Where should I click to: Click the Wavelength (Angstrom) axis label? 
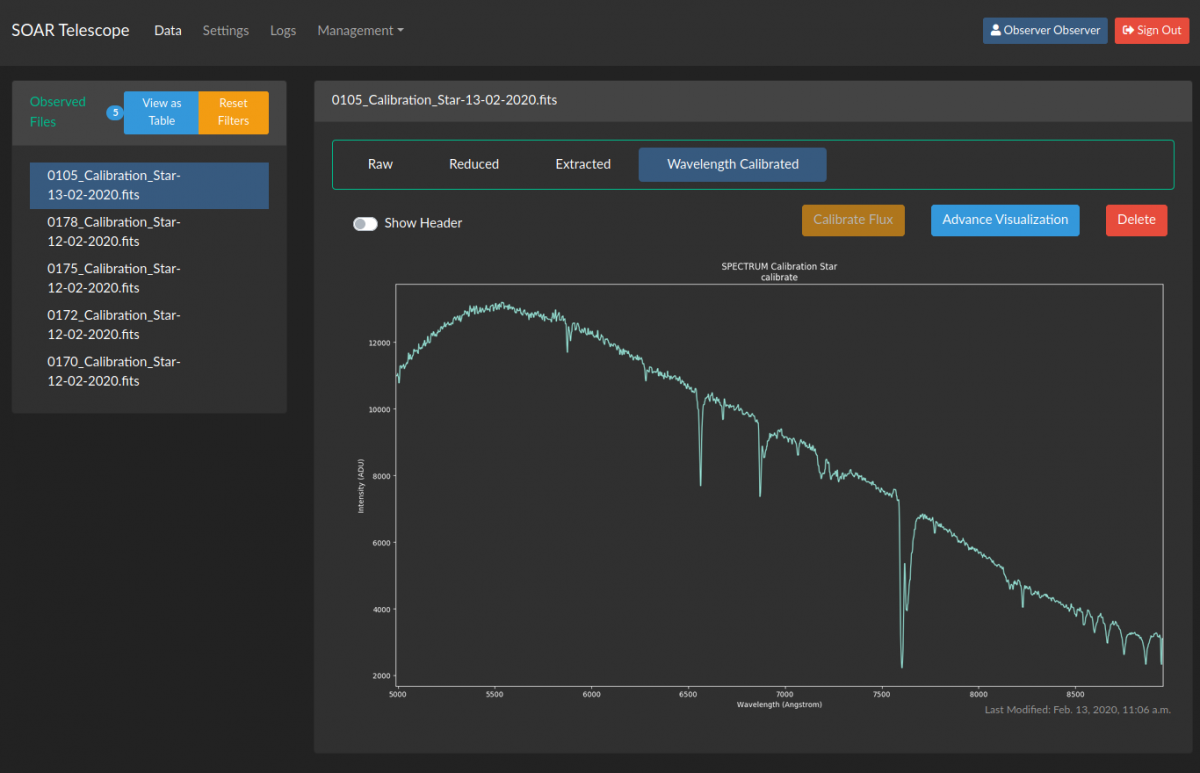tap(779, 704)
